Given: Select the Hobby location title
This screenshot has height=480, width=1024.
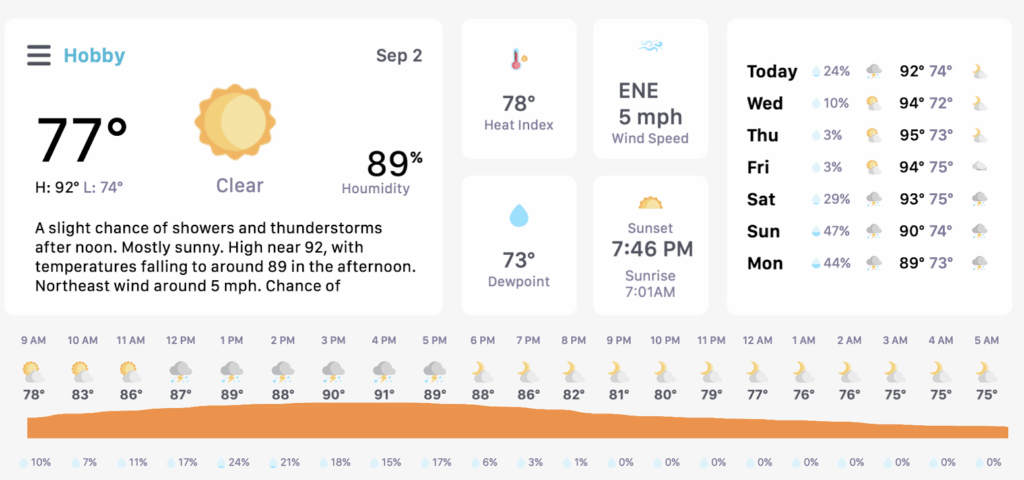Looking at the screenshot, I should click(94, 56).
